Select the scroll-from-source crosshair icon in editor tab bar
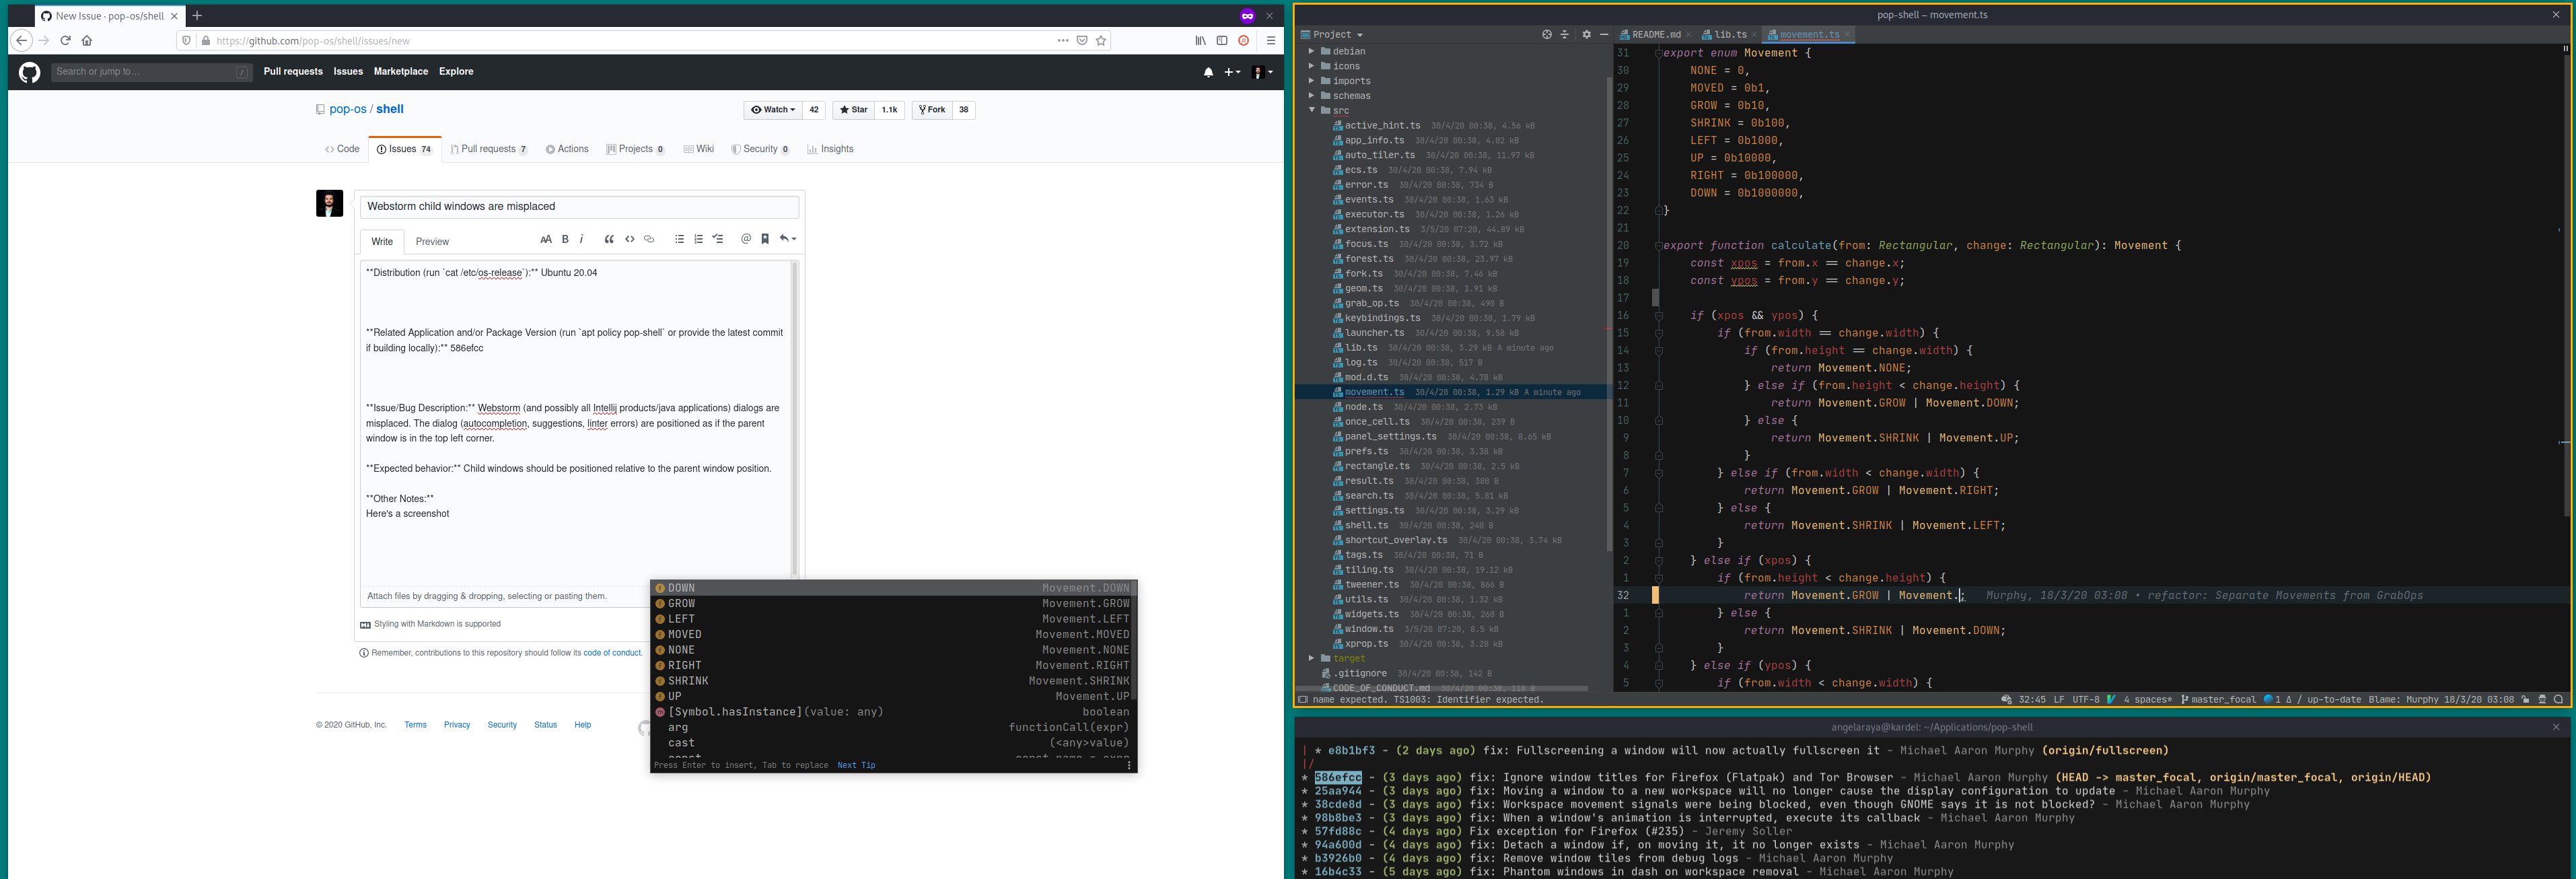Screen dimensions: 2576x879 pos(1547,34)
